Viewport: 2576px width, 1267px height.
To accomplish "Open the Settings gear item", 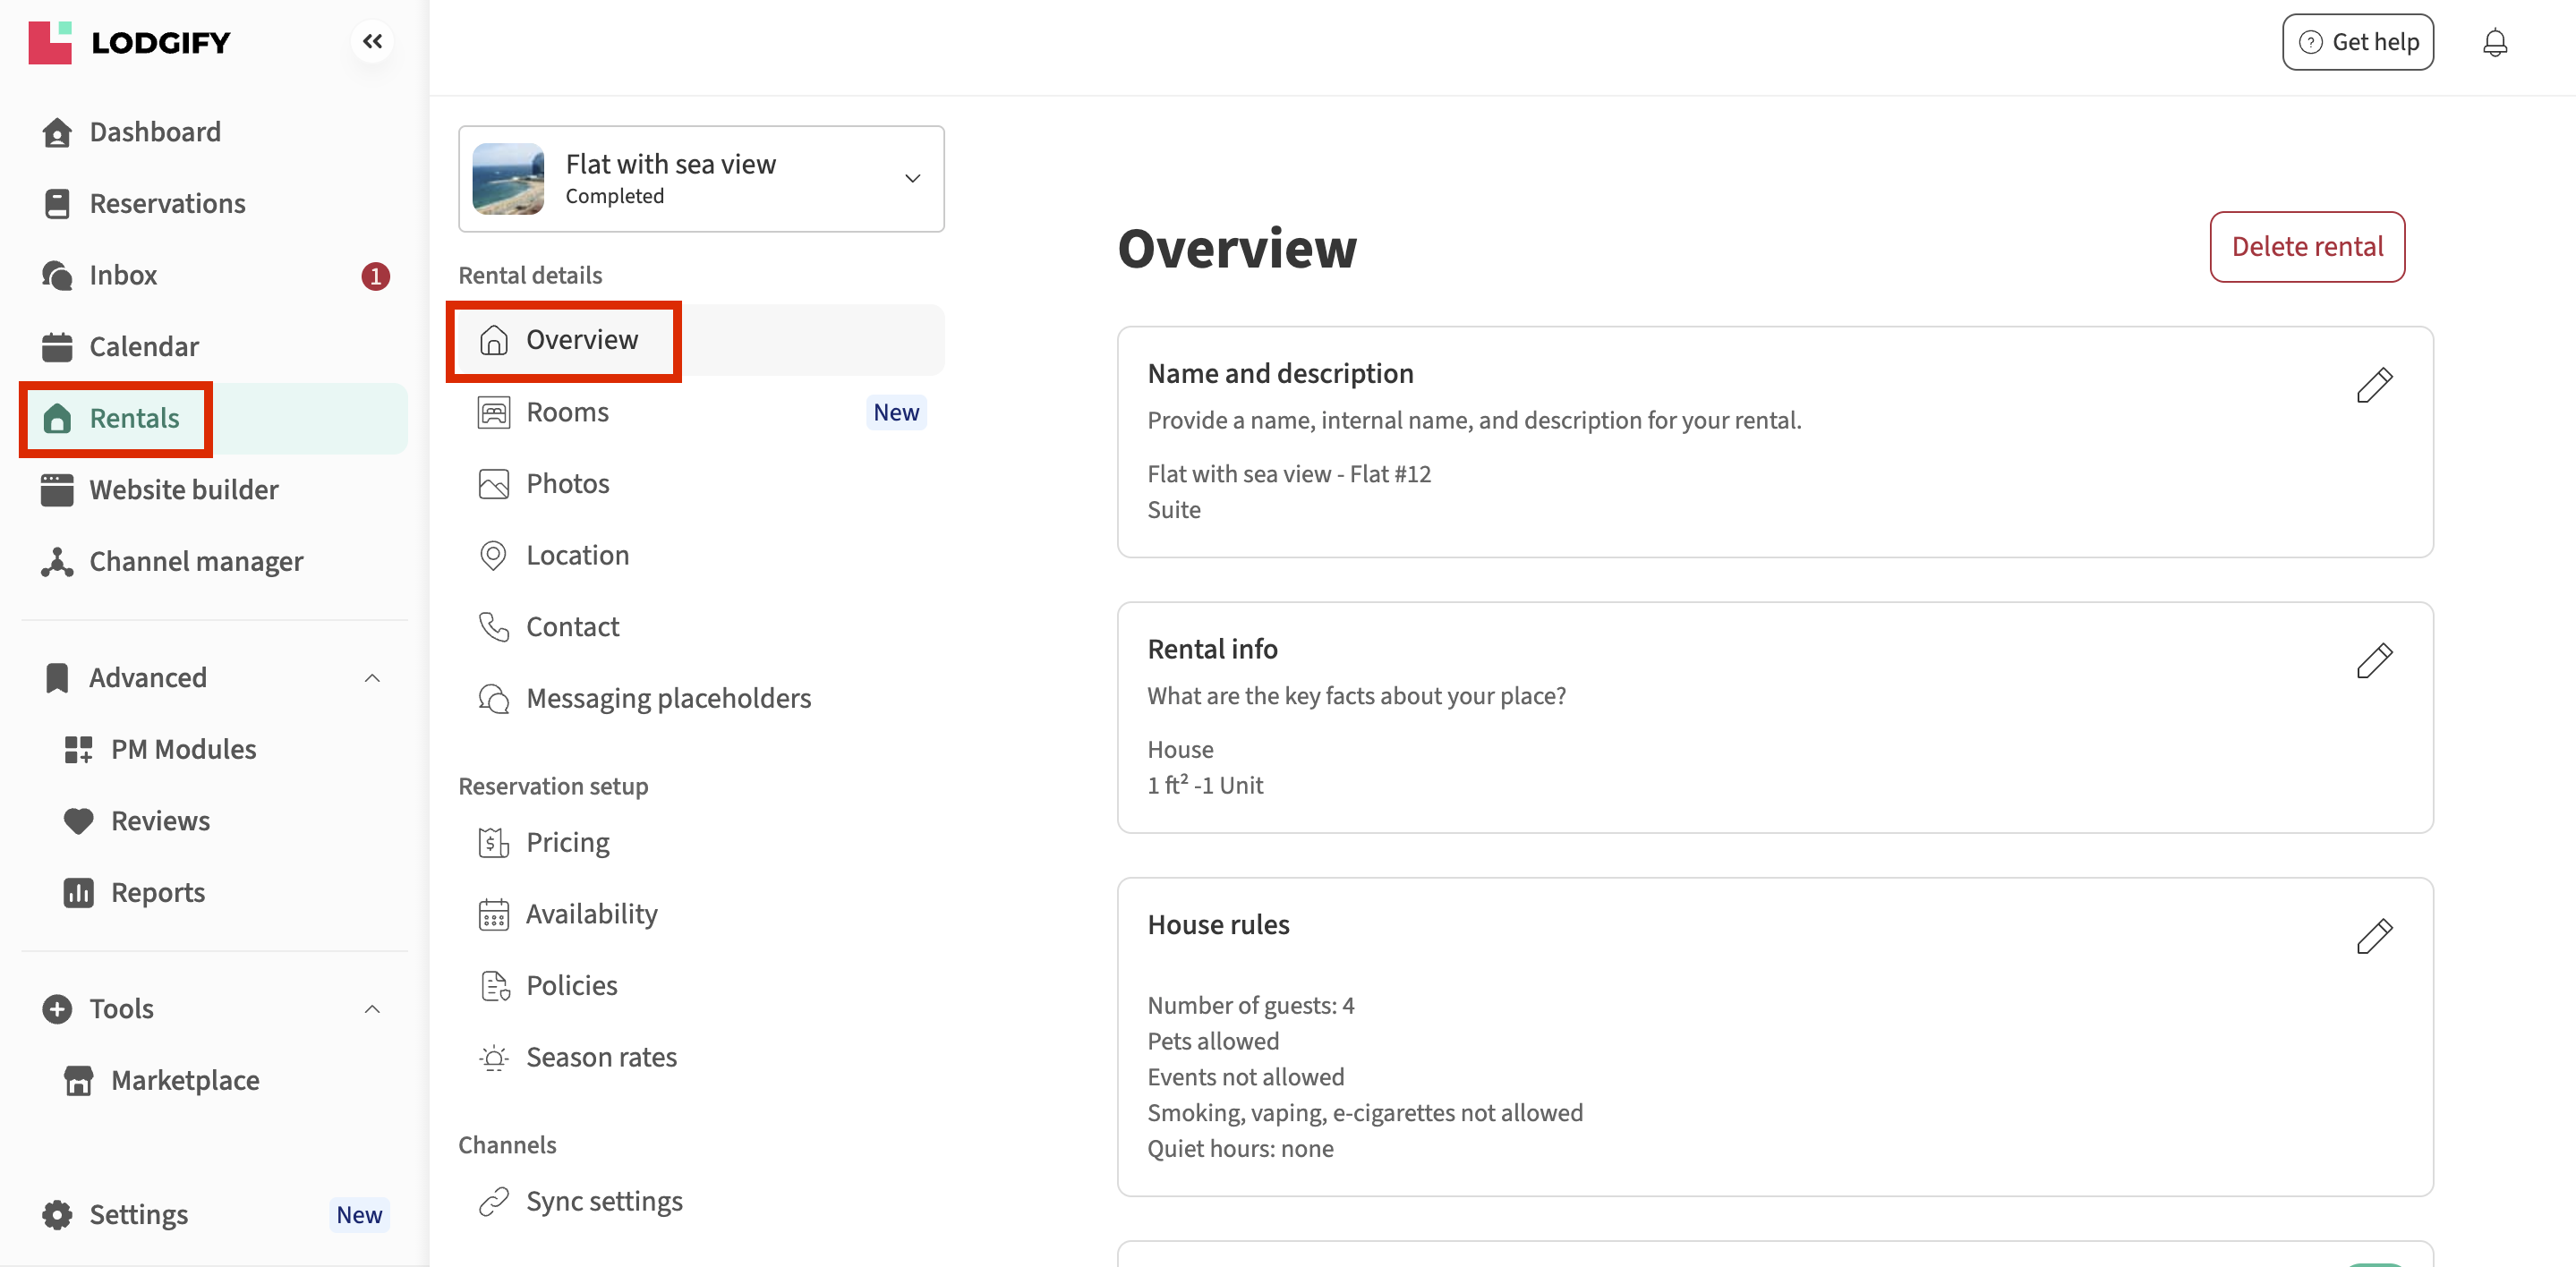I will tap(138, 1214).
